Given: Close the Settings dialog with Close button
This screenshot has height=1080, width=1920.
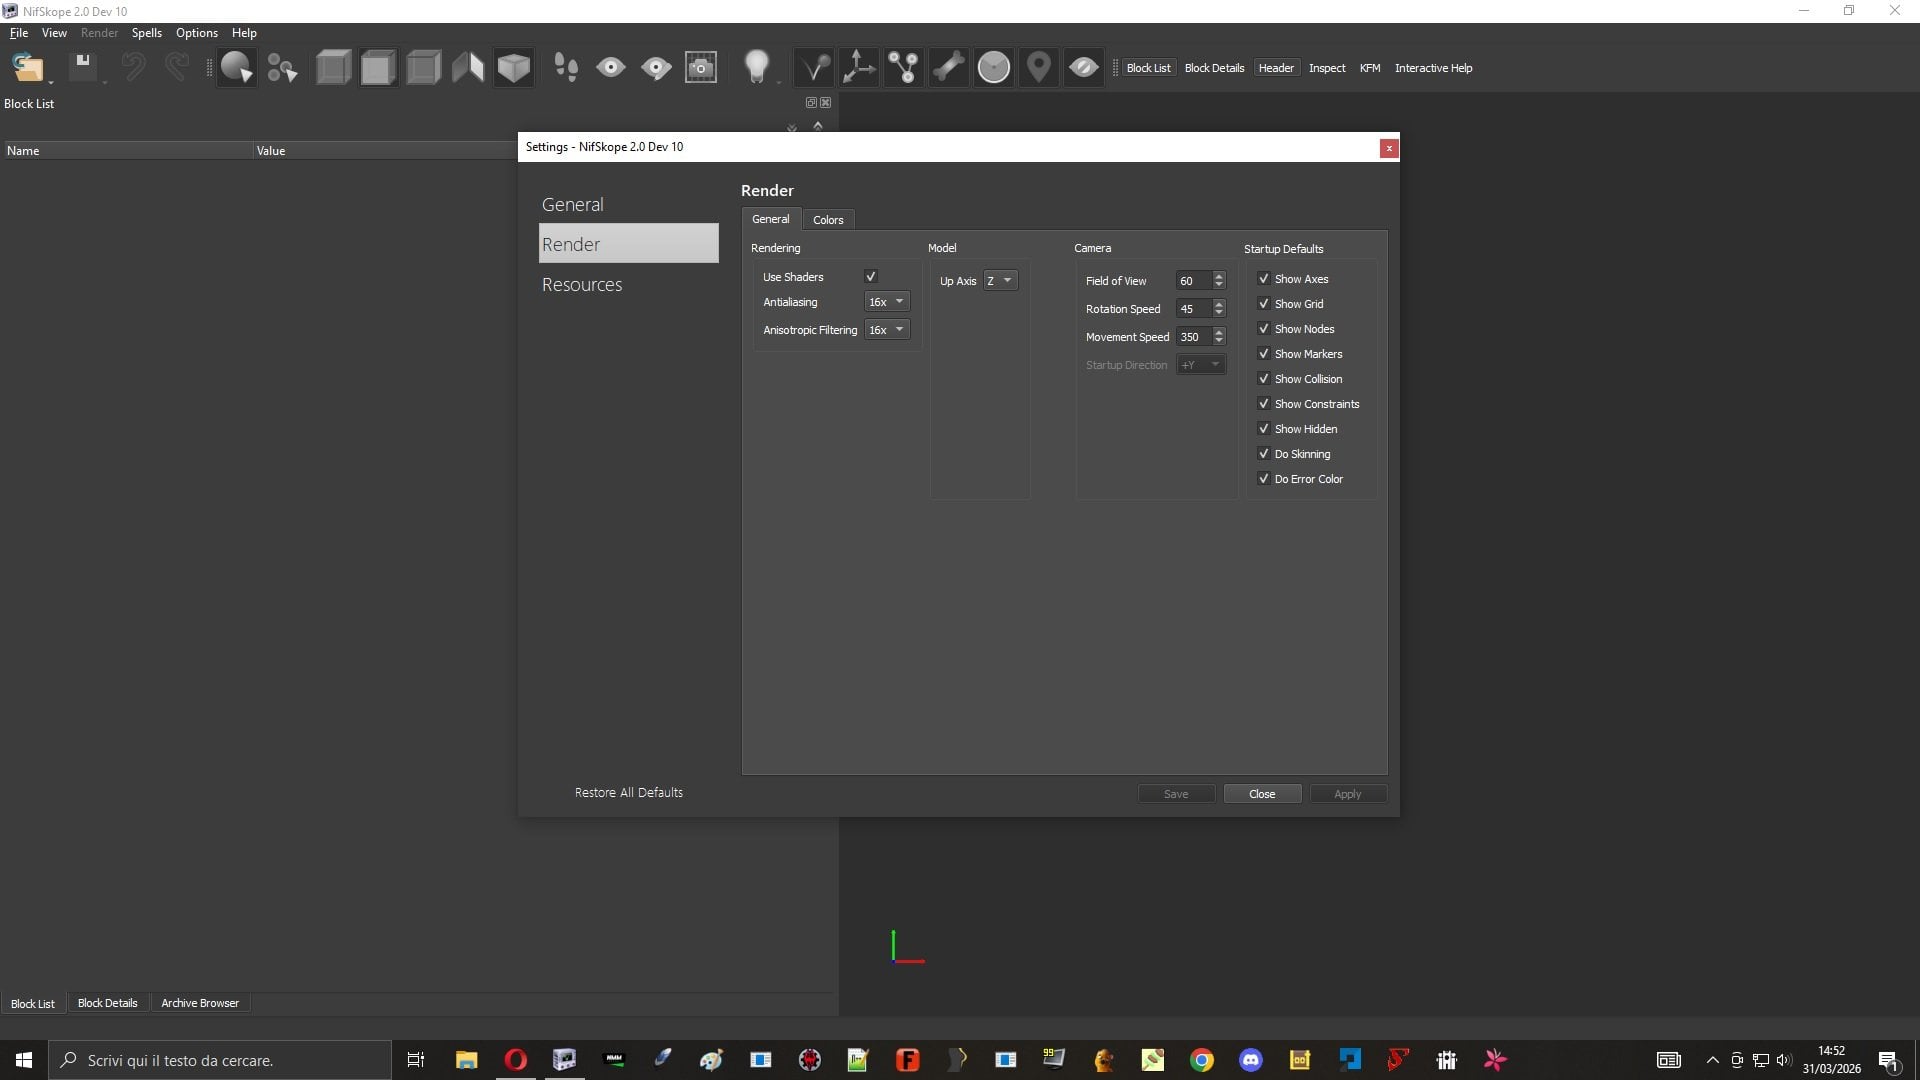Looking at the screenshot, I should (x=1262, y=794).
